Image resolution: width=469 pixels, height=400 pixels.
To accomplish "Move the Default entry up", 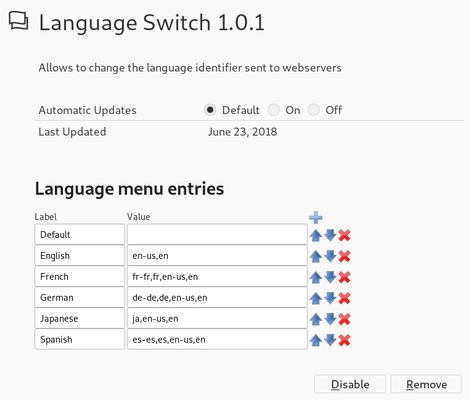I will [315, 236].
